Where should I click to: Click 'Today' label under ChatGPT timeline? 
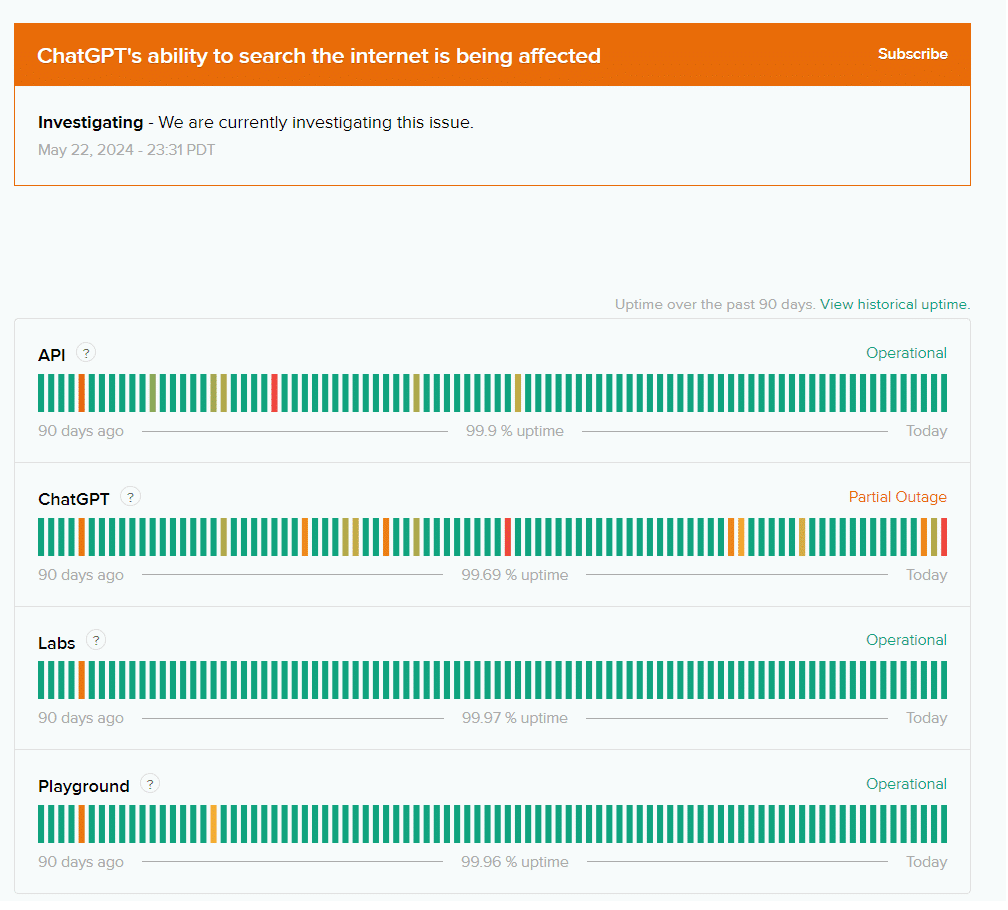point(926,575)
